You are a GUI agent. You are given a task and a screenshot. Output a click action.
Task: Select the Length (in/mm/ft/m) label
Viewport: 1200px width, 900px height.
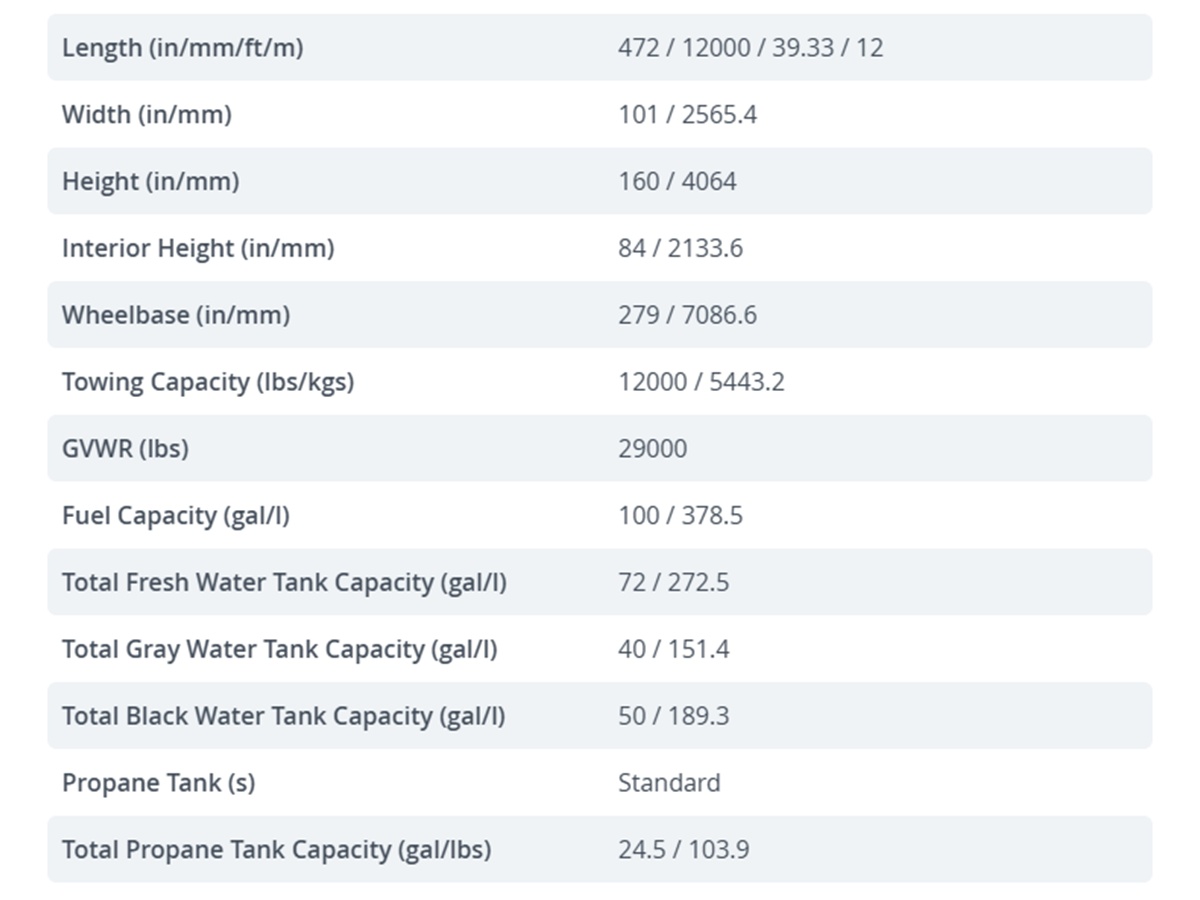[182, 48]
